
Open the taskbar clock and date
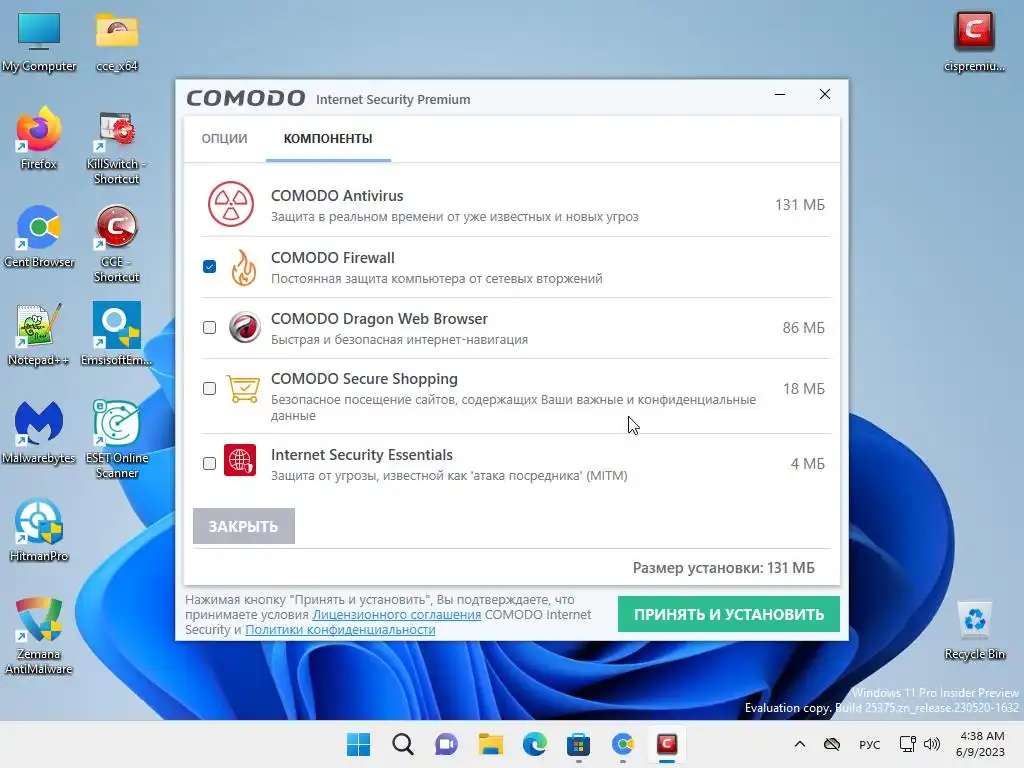(x=980, y=744)
